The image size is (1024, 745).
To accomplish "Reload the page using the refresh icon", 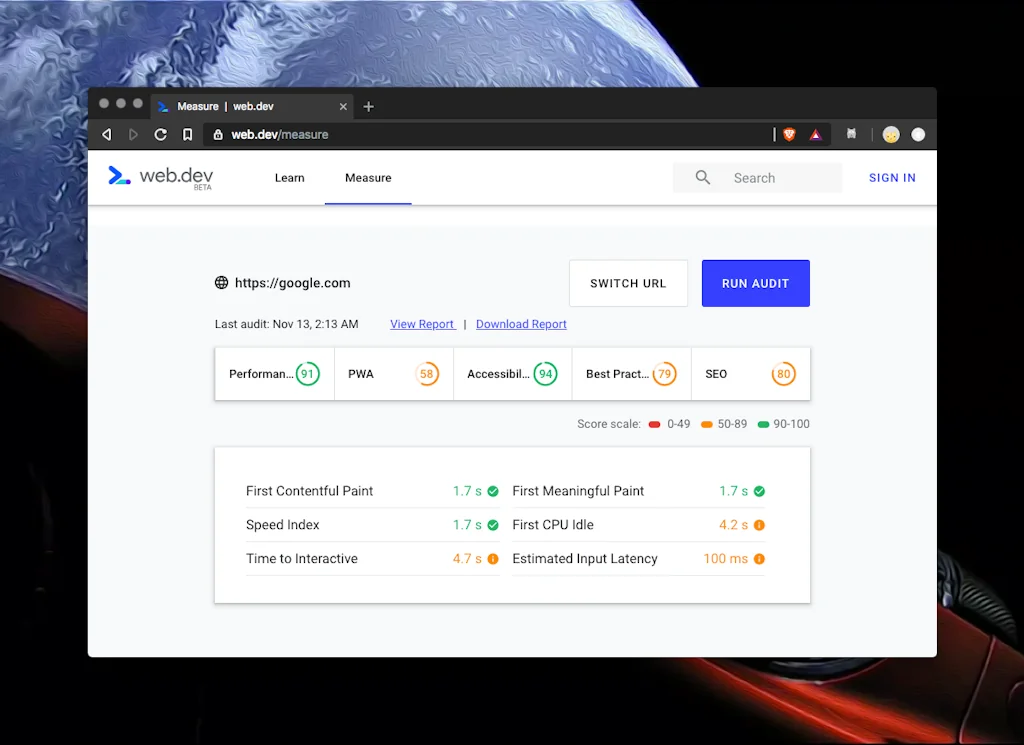I will (160, 134).
